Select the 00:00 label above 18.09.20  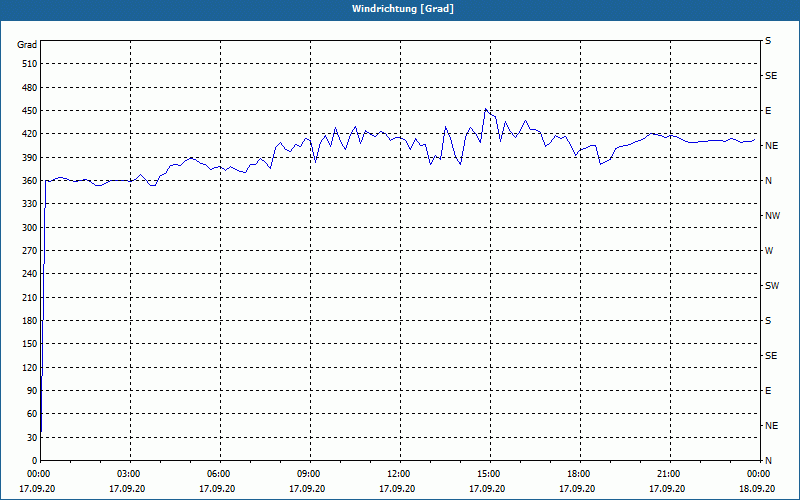point(759,474)
